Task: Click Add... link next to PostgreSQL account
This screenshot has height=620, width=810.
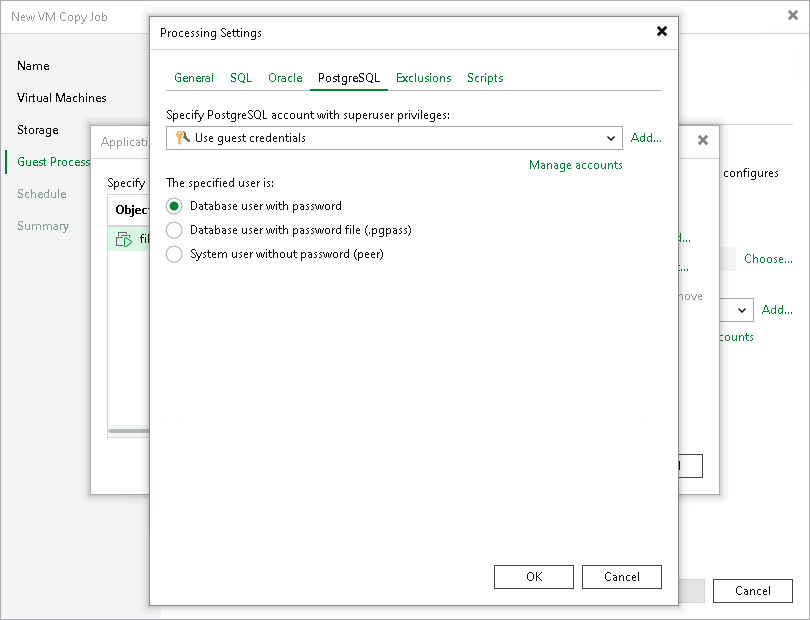Action: (x=646, y=138)
